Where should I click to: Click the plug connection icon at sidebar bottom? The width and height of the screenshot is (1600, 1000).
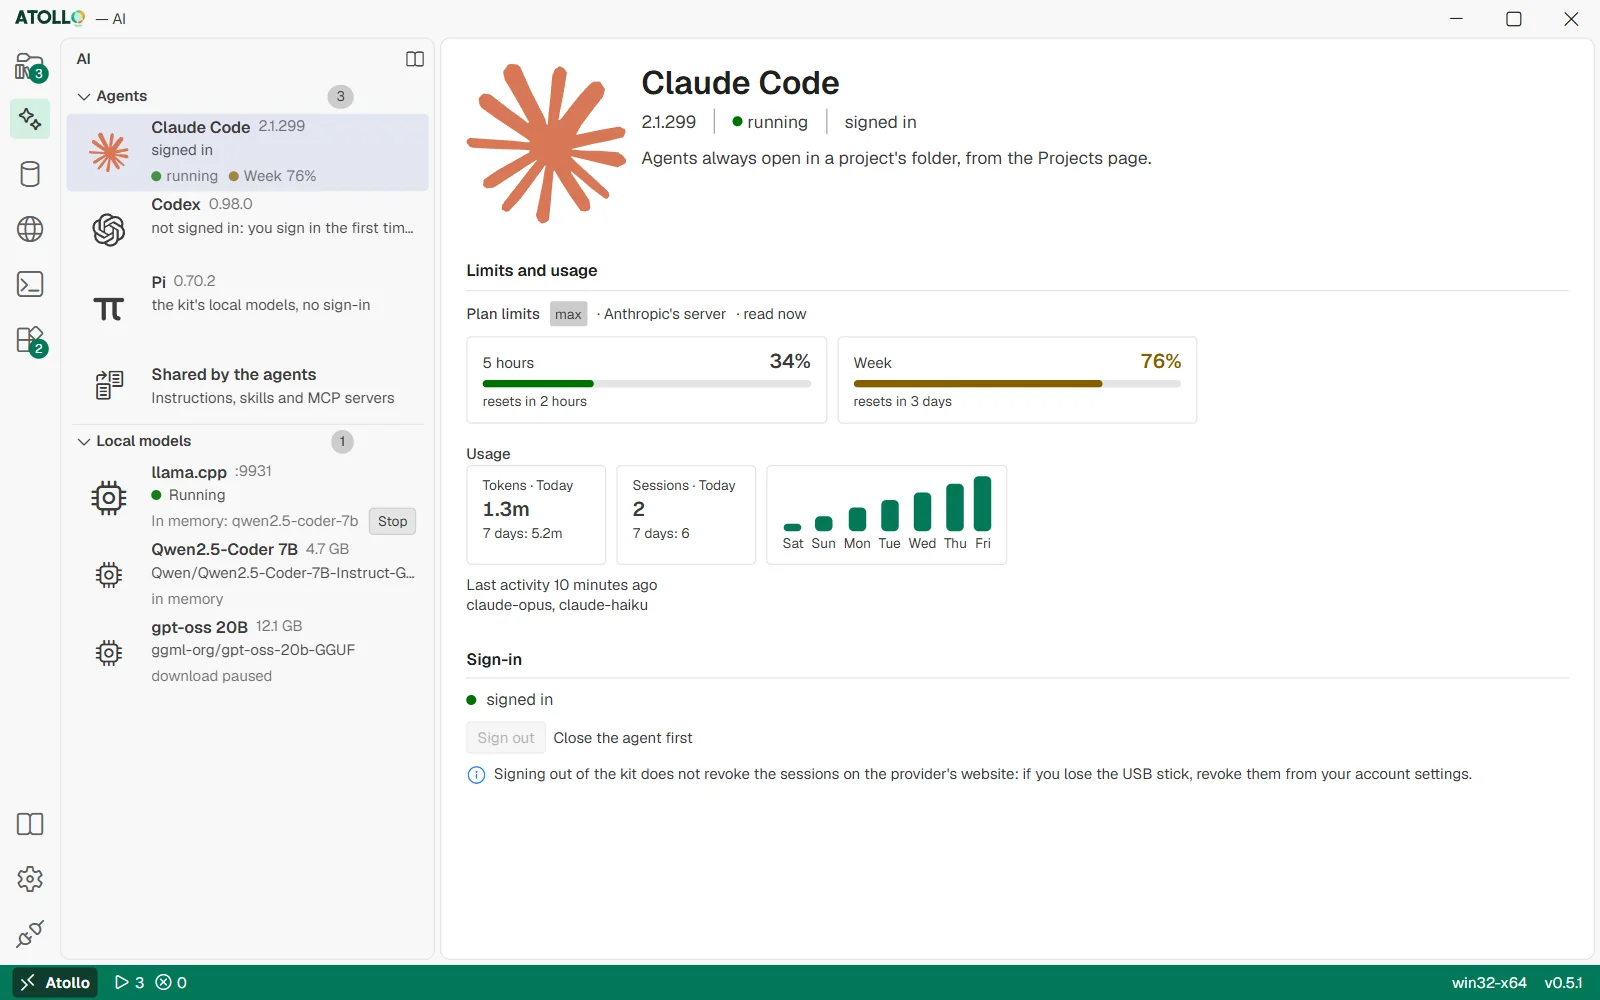point(30,934)
